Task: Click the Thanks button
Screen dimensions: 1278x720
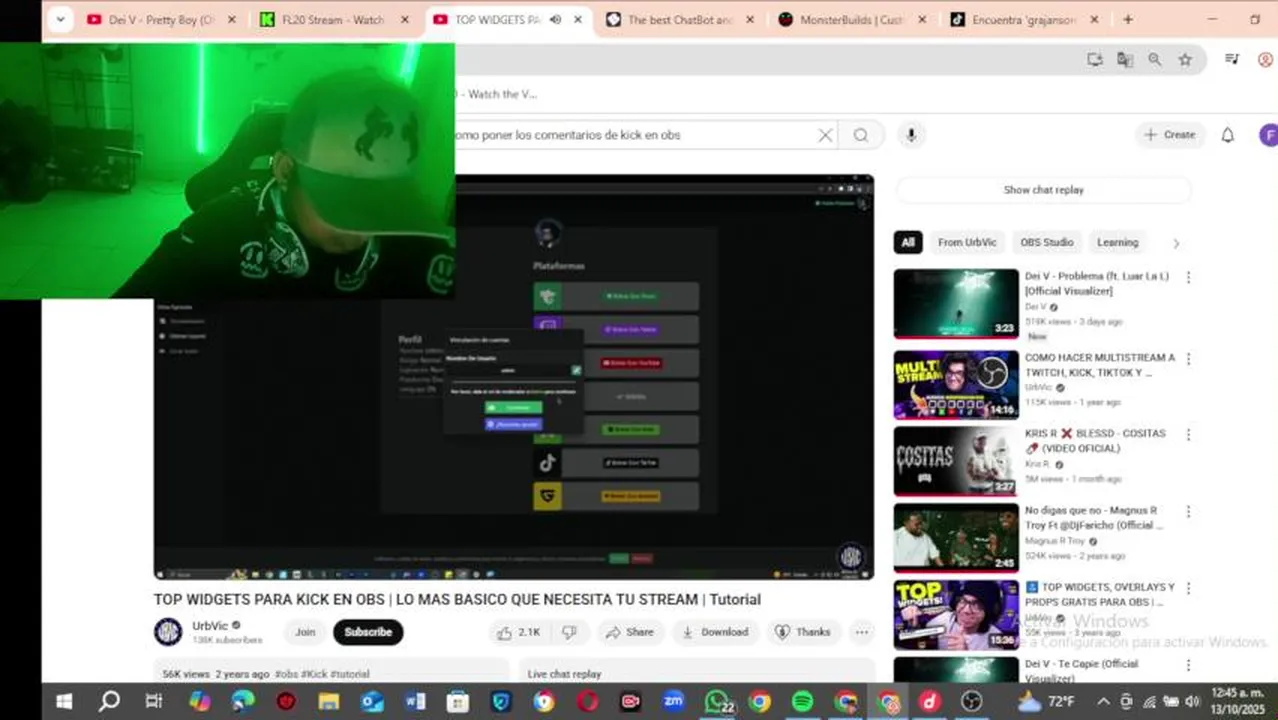Action: click(803, 632)
